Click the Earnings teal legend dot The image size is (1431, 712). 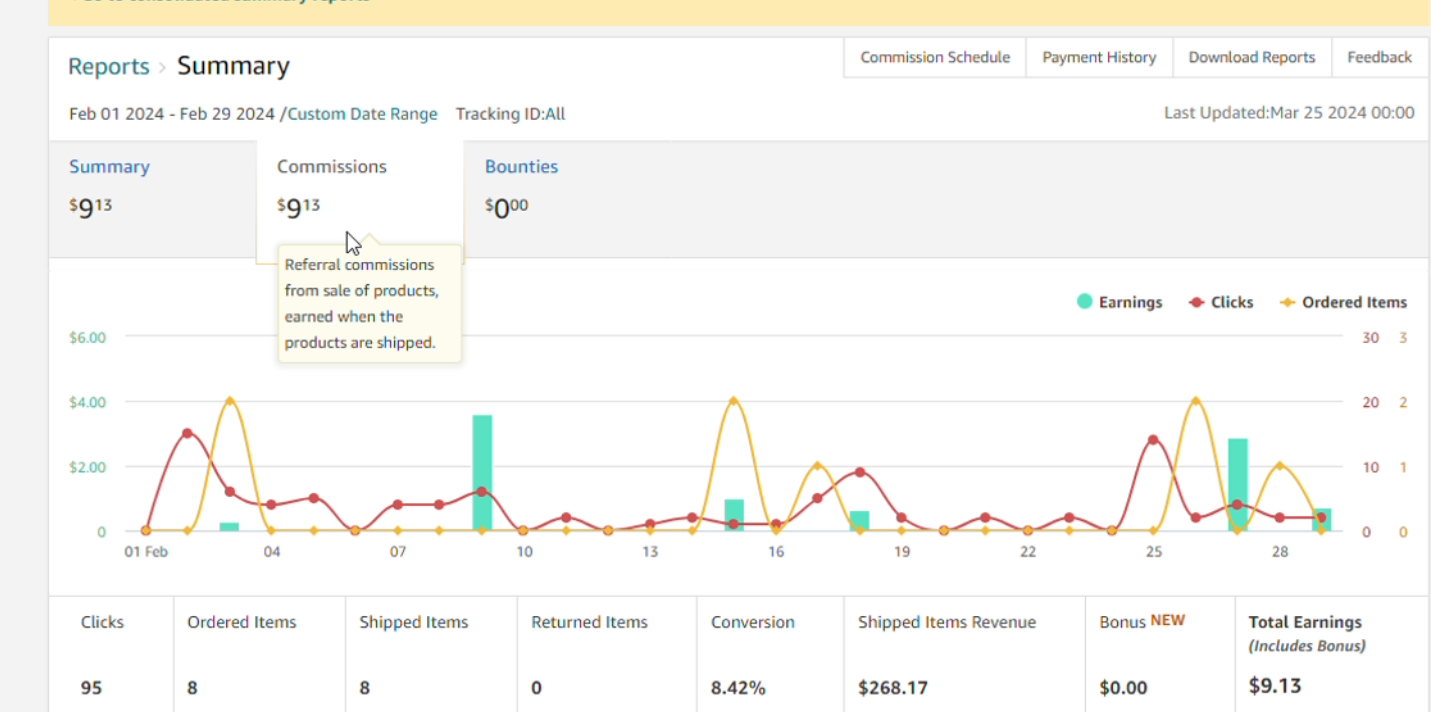(1084, 302)
